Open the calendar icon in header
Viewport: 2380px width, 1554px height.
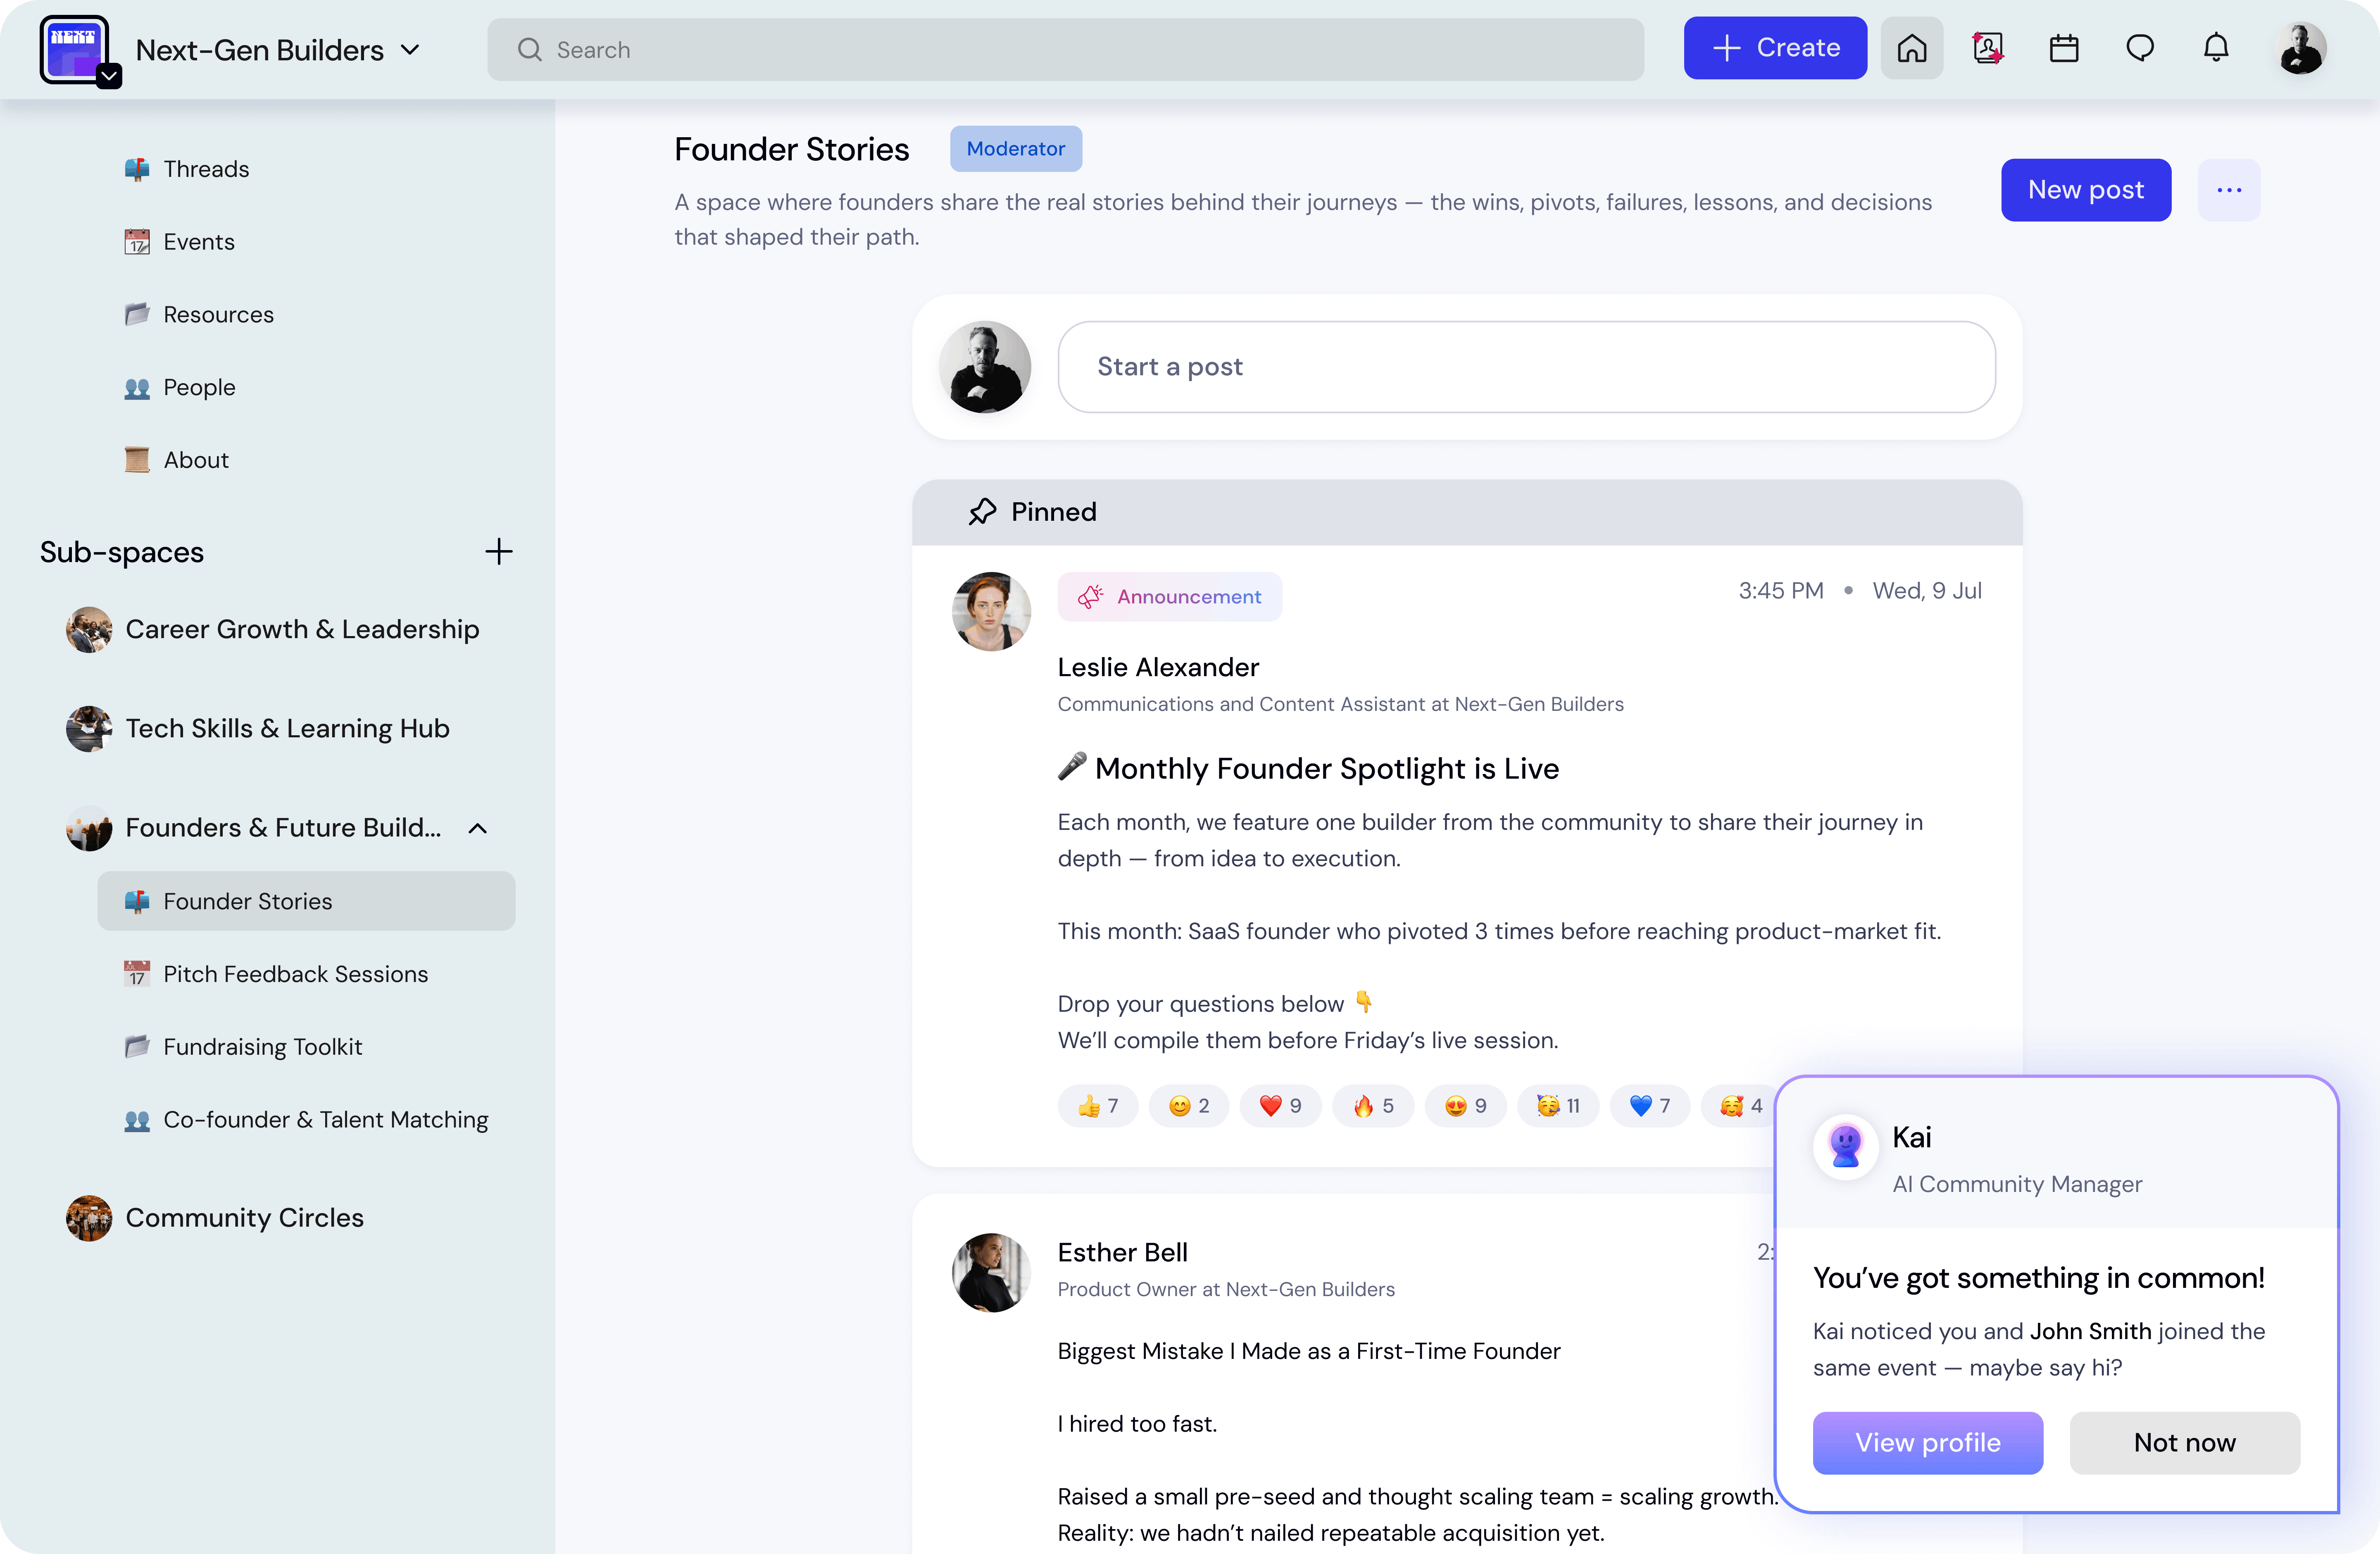pyautogui.click(x=2063, y=48)
